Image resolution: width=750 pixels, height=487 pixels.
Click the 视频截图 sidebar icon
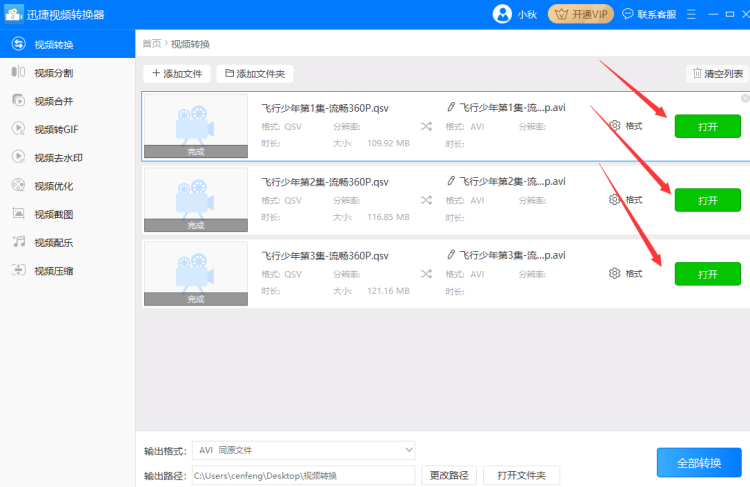point(19,213)
